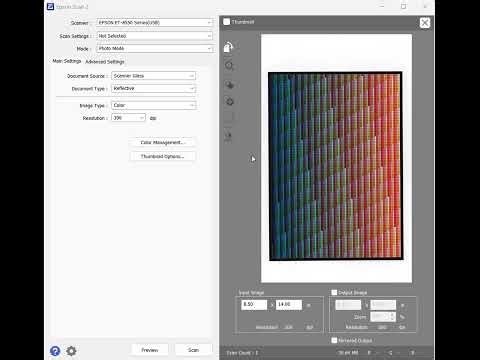Click the delete marquee icon in the preview toolbar
480x360 pixels.
pos(229,136)
